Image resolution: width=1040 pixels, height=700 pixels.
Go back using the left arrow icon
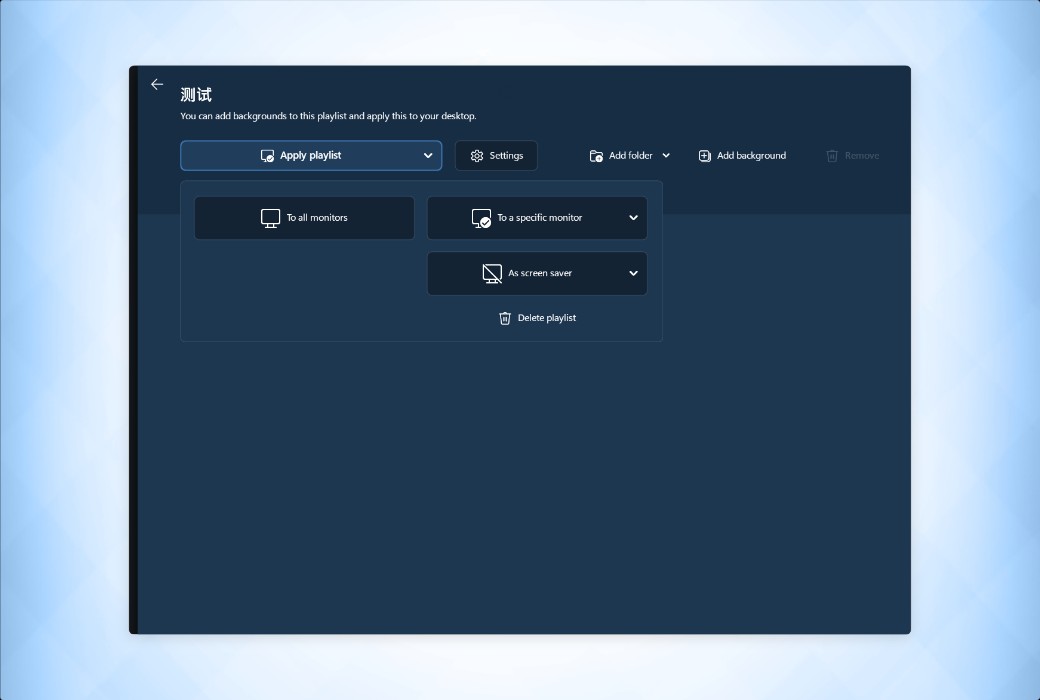pos(157,84)
